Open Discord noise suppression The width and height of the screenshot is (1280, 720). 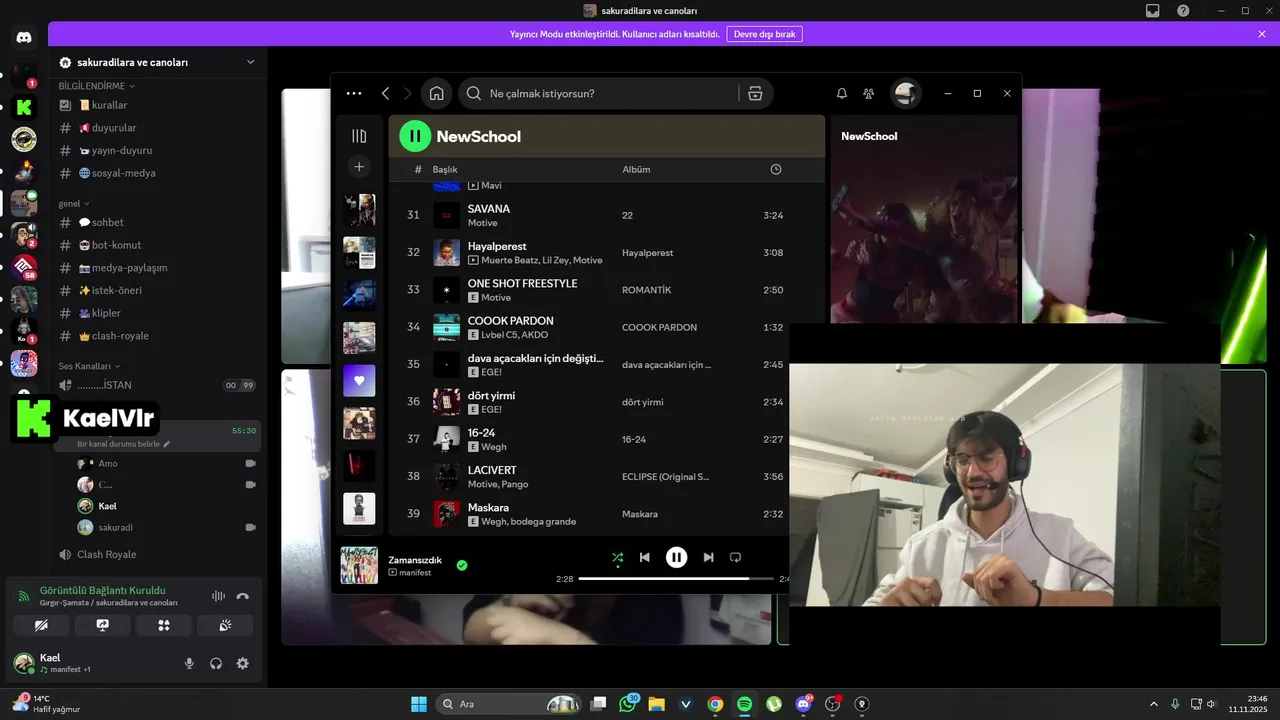[218, 596]
